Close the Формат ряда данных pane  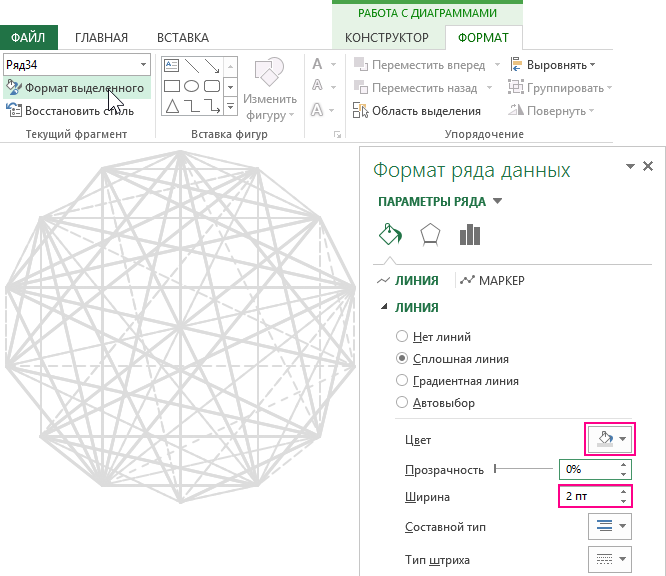tap(648, 167)
